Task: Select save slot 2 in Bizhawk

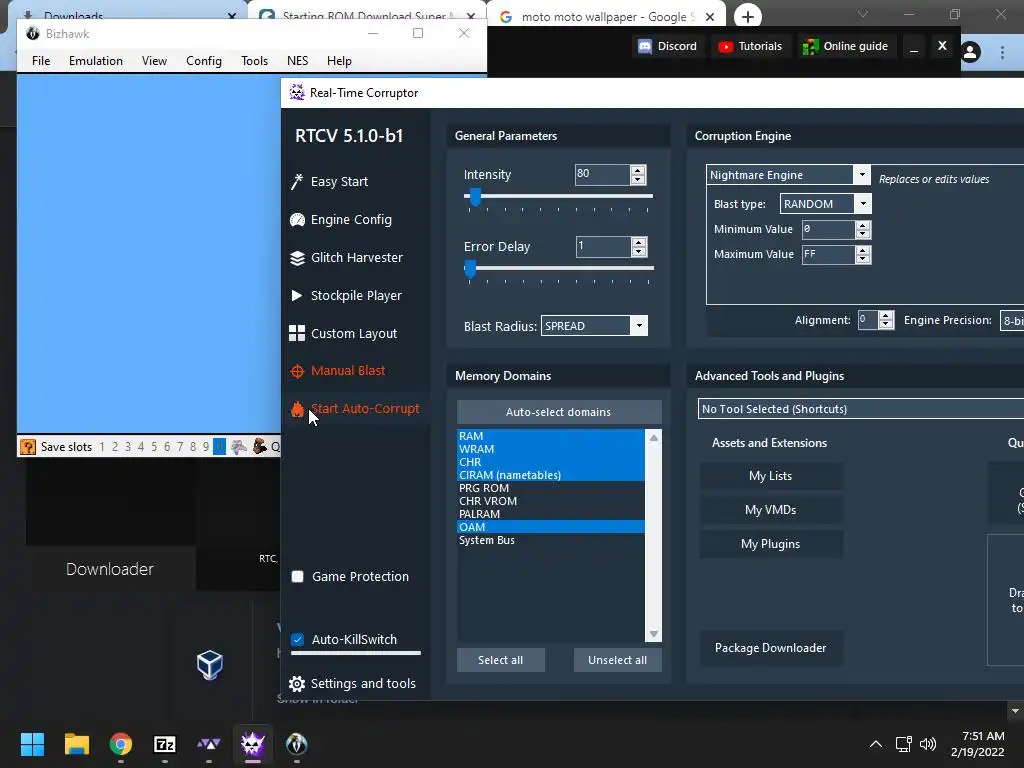Action: [x=115, y=447]
